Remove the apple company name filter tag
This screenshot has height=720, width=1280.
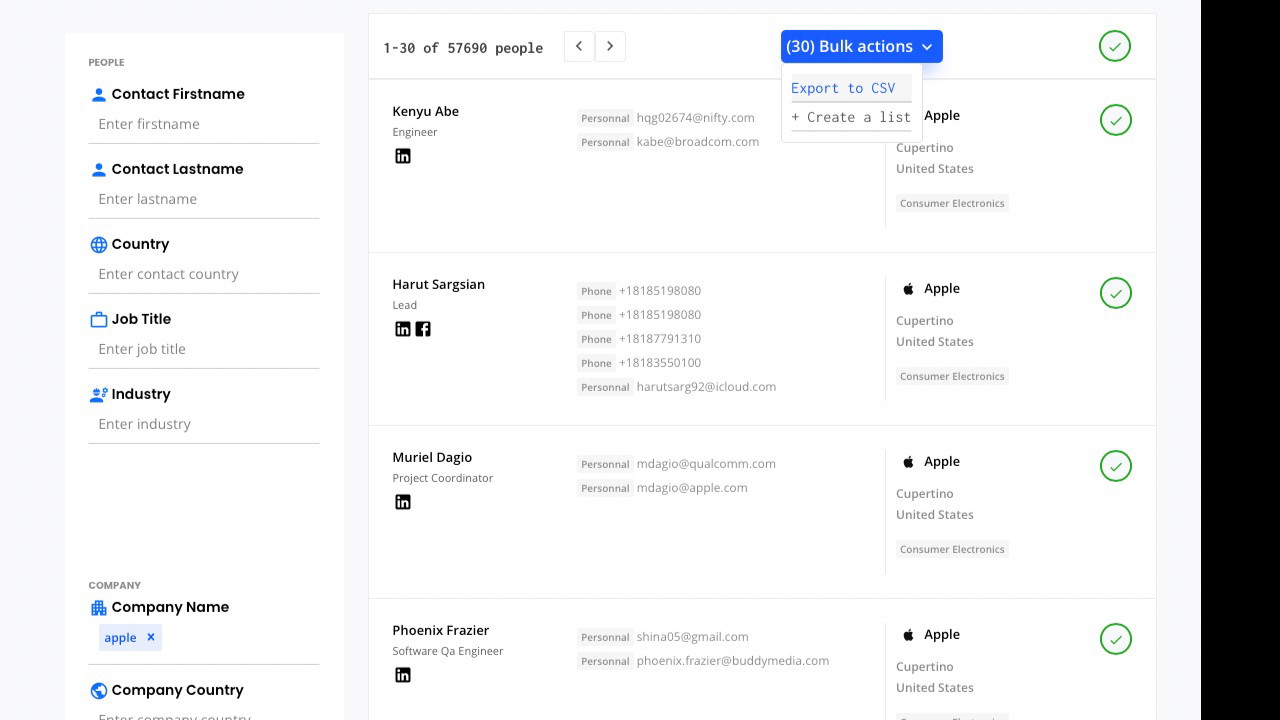pyautogui.click(x=151, y=637)
